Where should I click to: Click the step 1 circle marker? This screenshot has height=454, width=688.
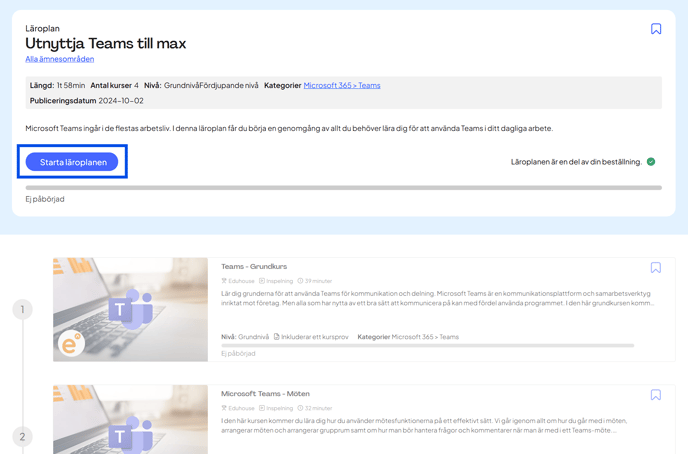(x=23, y=310)
